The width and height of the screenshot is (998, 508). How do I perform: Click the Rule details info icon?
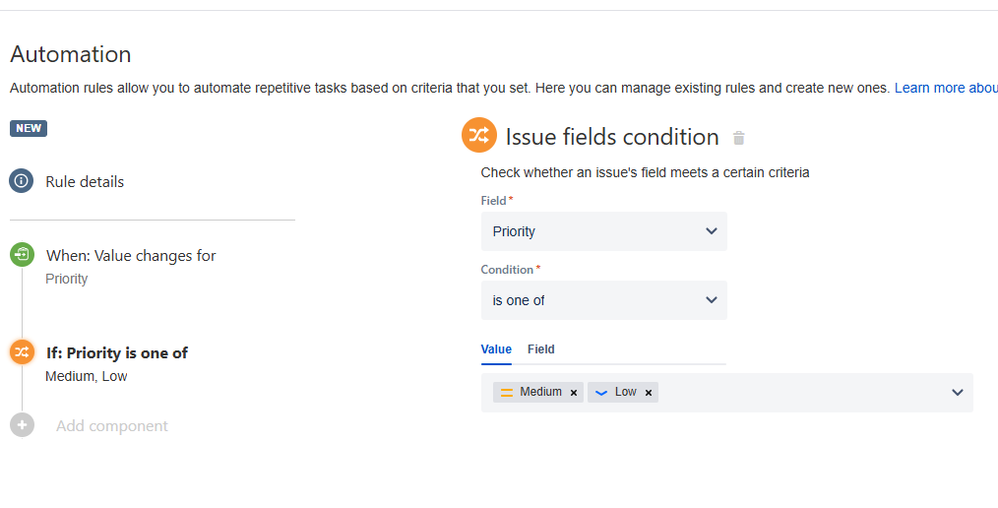coord(22,181)
